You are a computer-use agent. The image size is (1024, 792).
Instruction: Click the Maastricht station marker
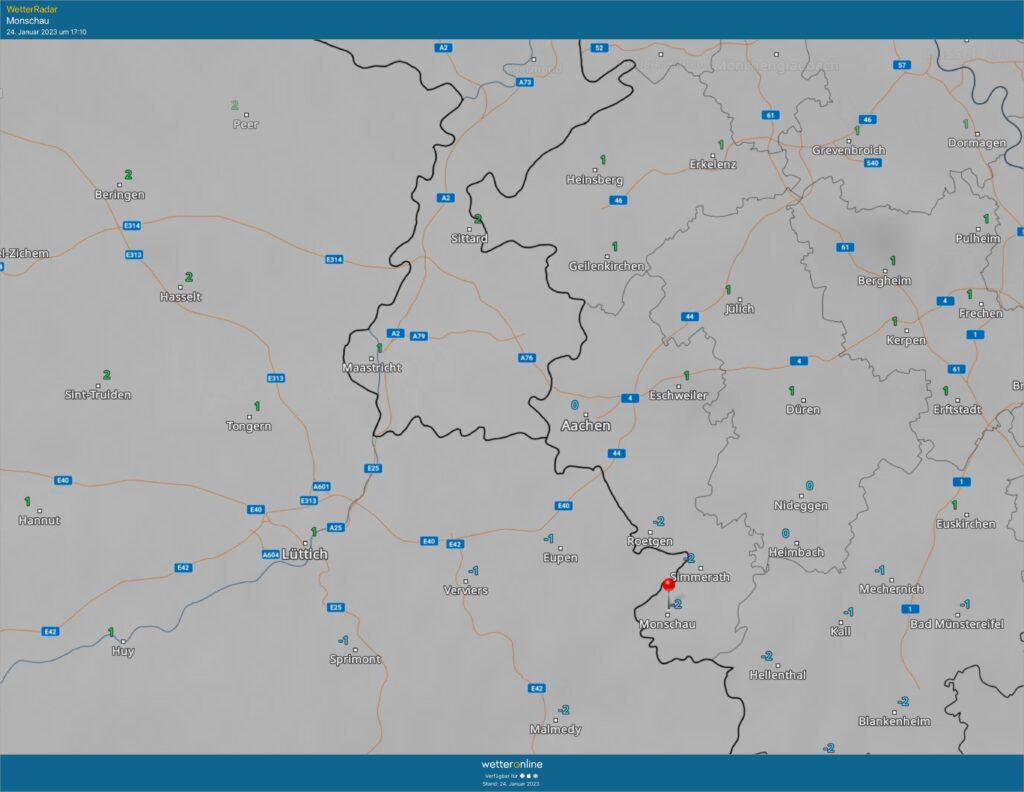tap(372, 357)
